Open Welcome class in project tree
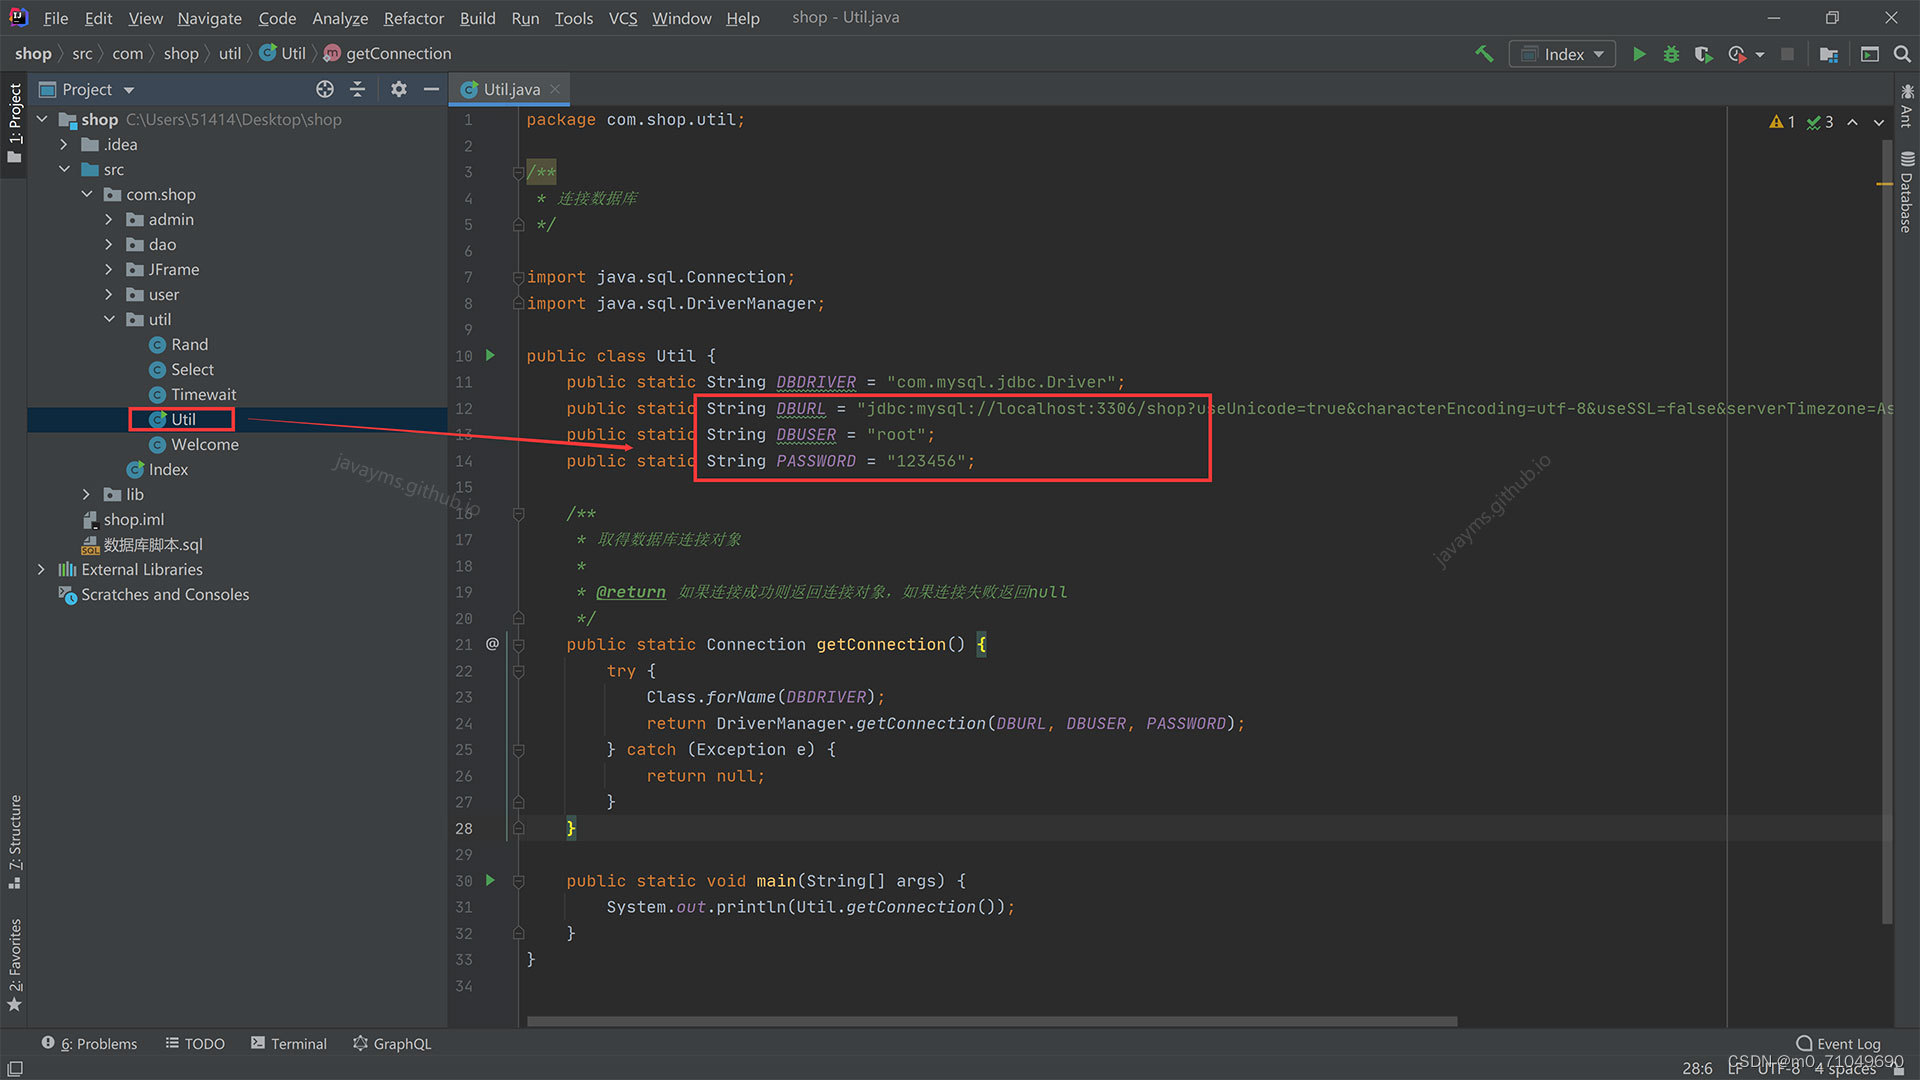Viewport: 1920px width, 1080px height. coord(204,444)
